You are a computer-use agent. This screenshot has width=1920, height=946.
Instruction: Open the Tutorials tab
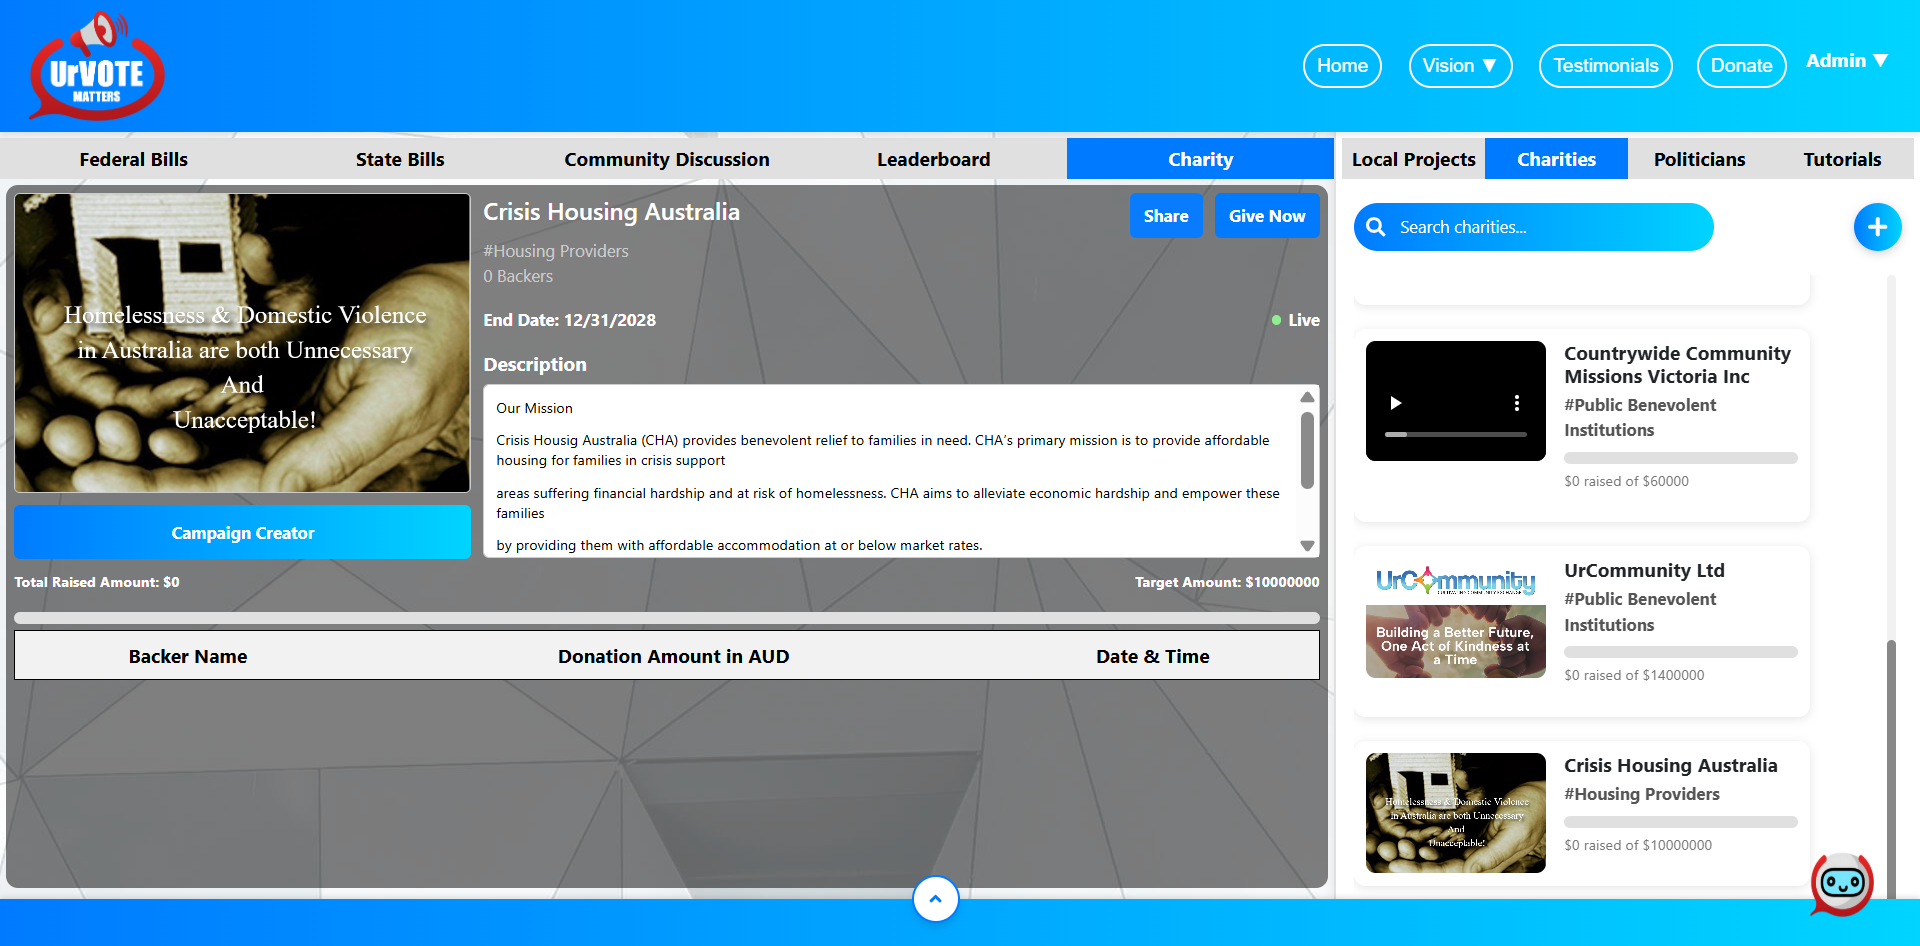(1842, 159)
